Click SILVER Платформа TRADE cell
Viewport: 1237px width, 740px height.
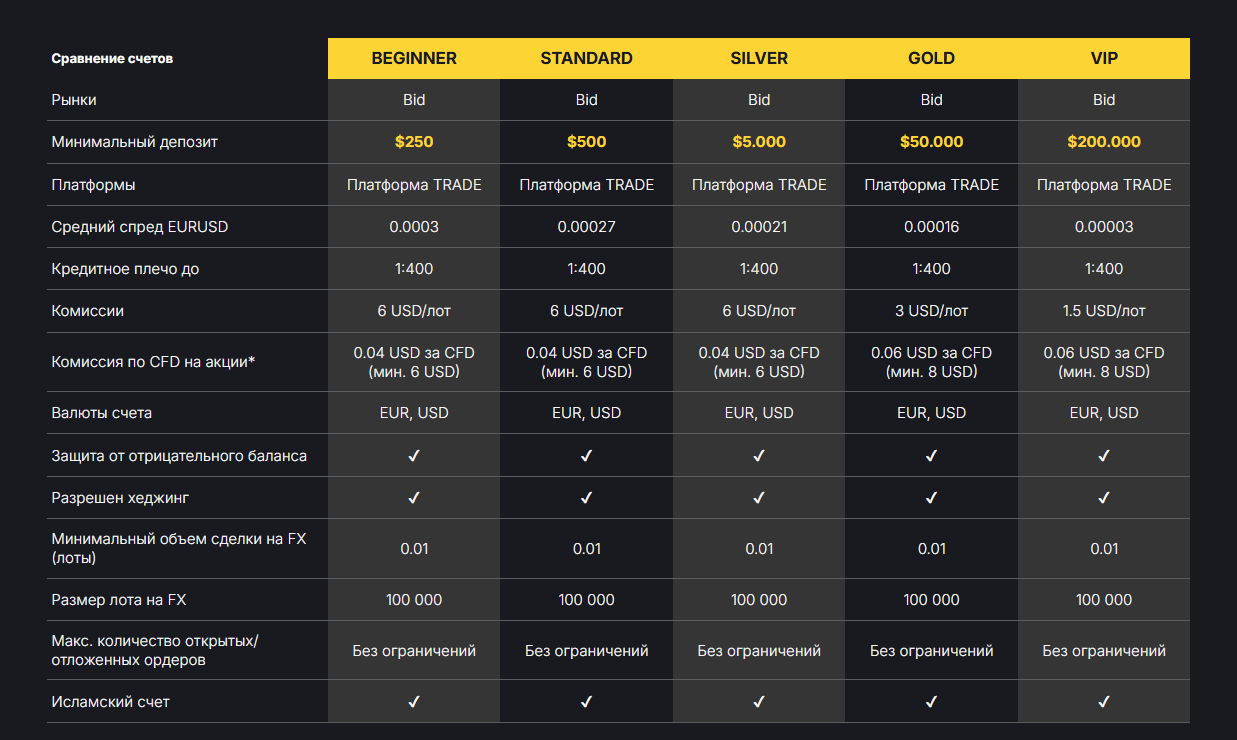pos(759,185)
